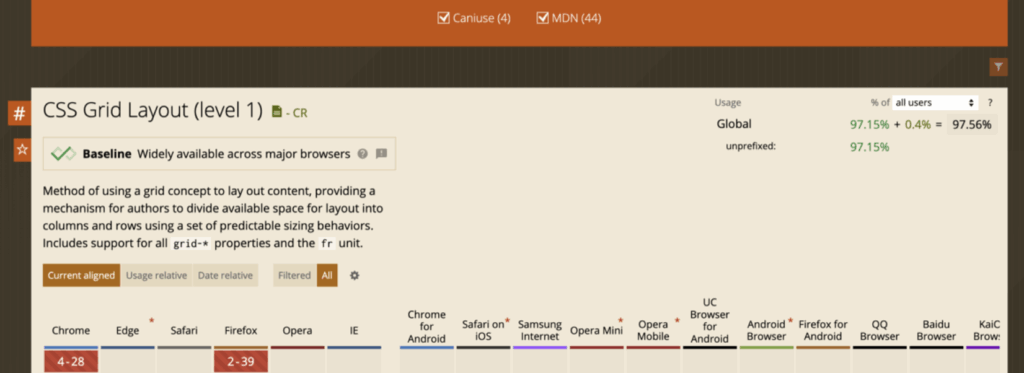Click the CSS Grid Layout (level 1) title
The height and width of the screenshot is (373, 1024).
153,111
